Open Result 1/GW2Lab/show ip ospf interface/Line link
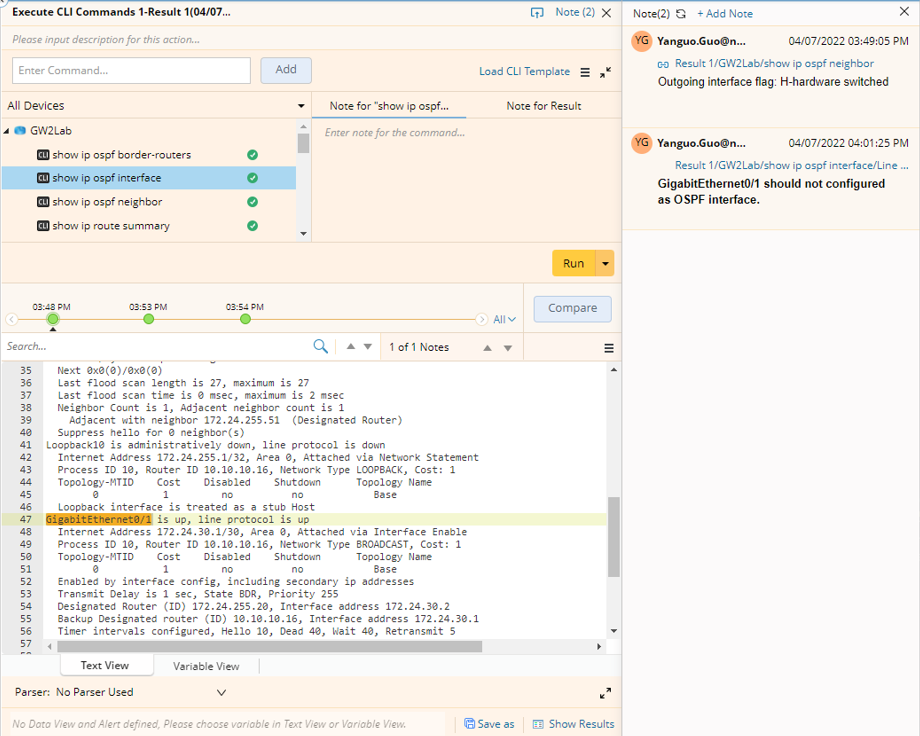 [x=792, y=166]
